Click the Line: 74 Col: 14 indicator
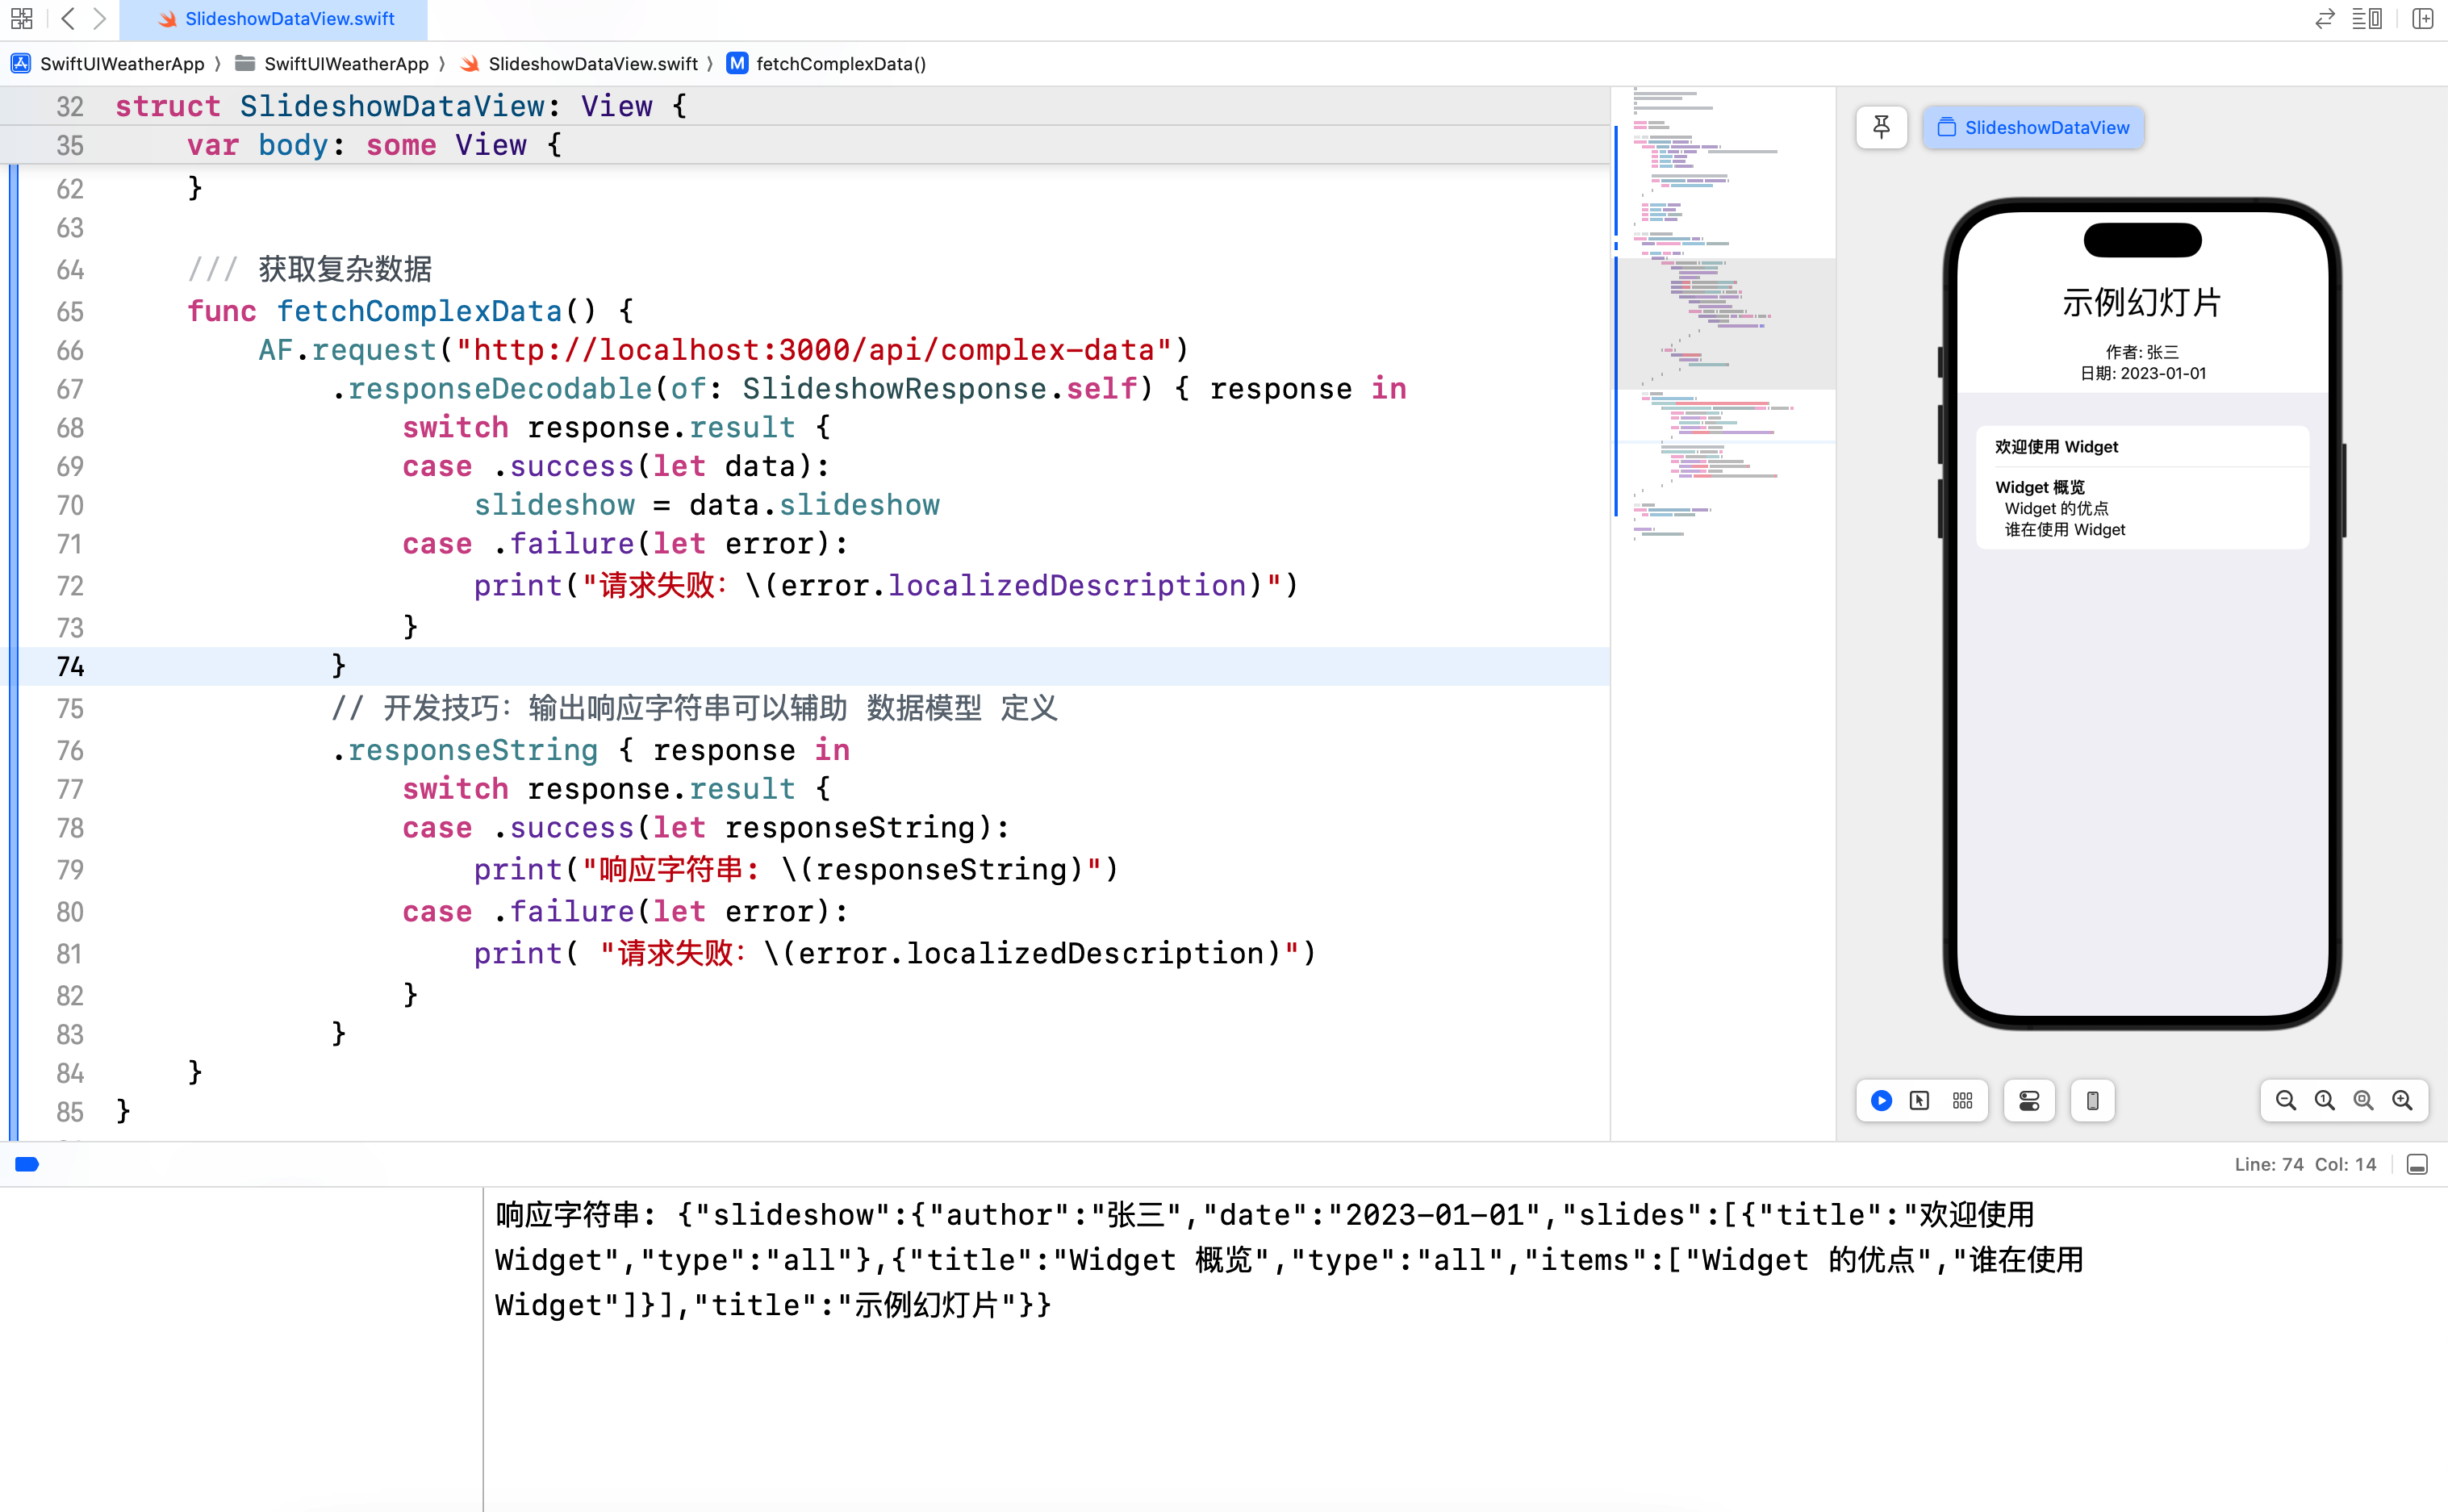This screenshot has width=2448, height=1512. [2305, 1164]
